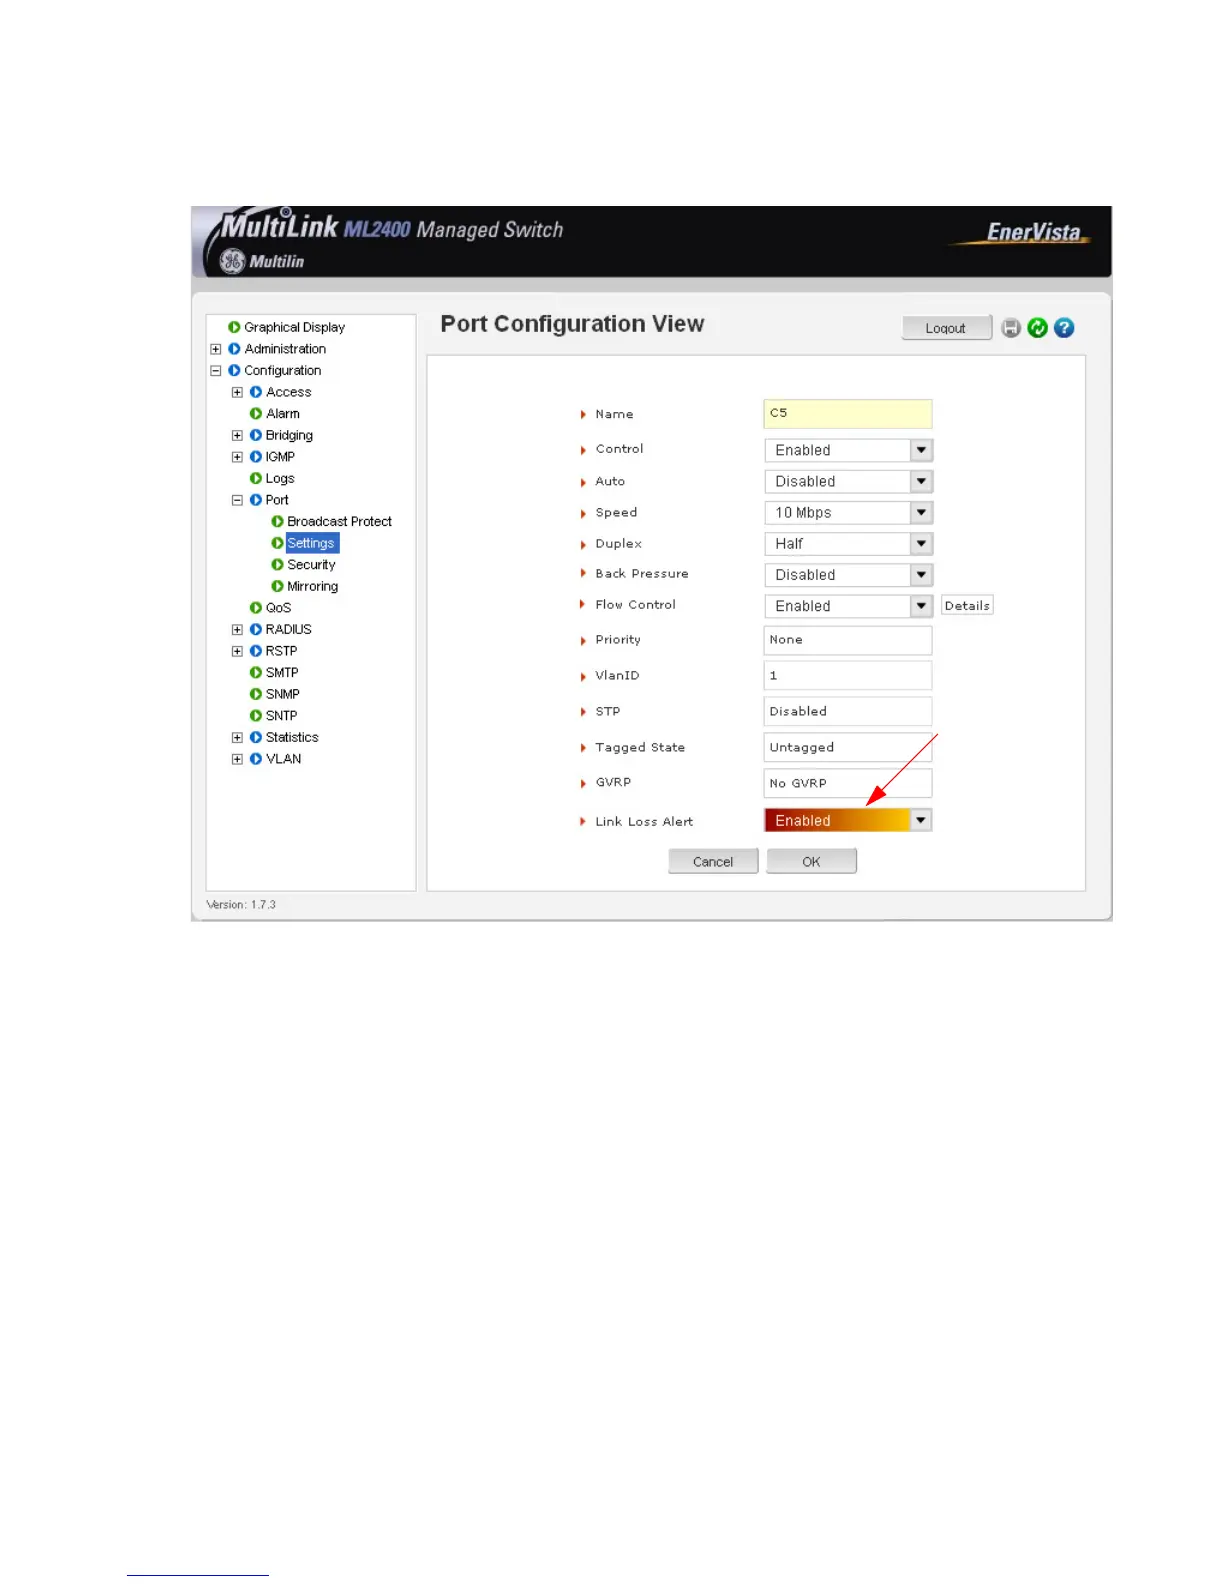Click the Version: 1.7.3 text
Viewport: 1224px width, 1584px height.
241,904
